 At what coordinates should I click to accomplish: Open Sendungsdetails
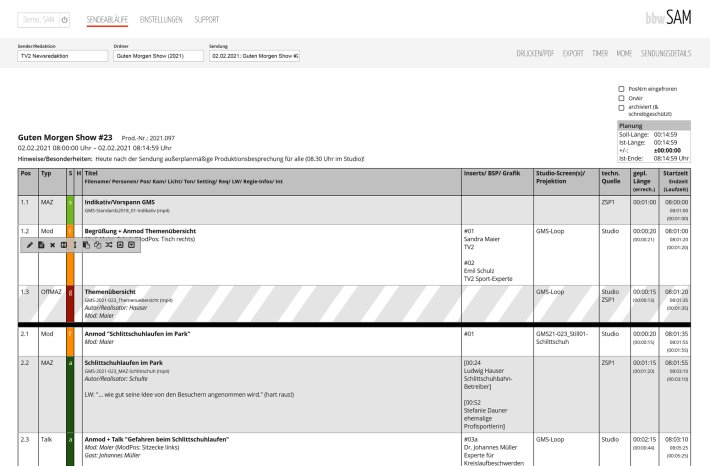(x=666, y=53)
